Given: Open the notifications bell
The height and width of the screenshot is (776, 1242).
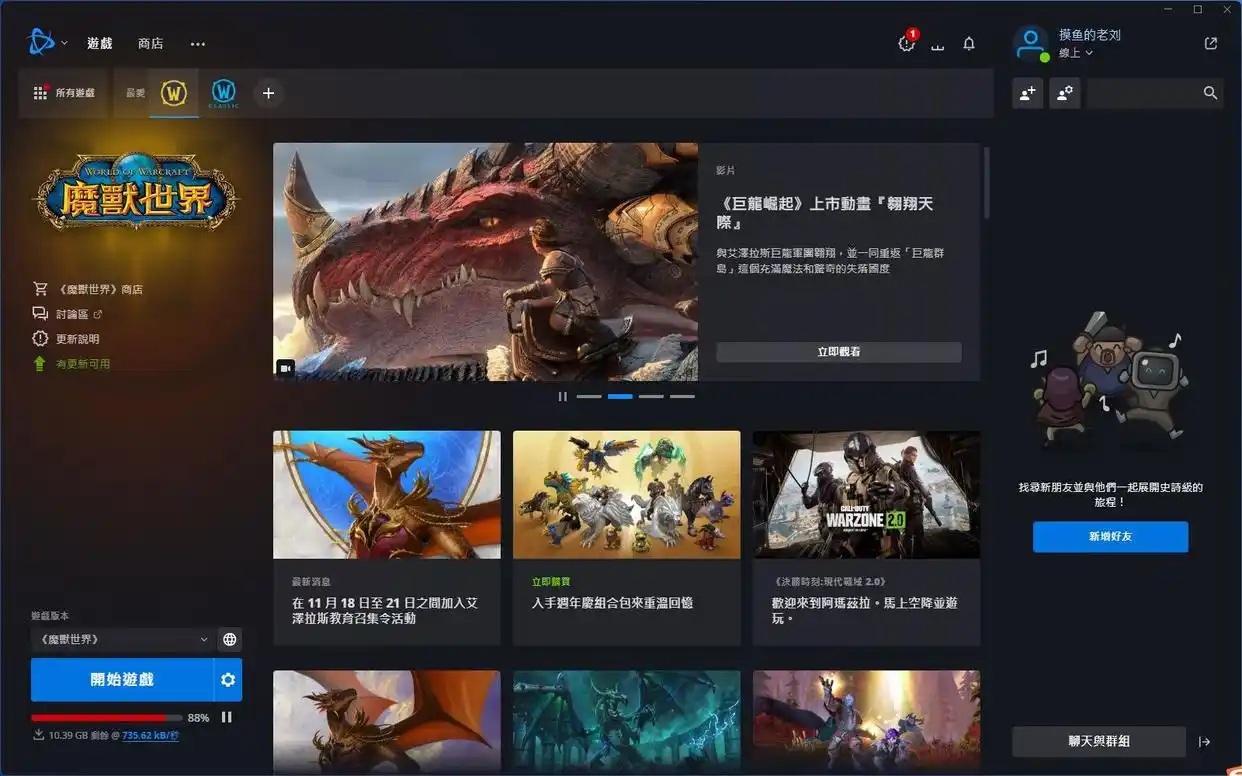Looking at the screenshot, I should click(969, 44).
